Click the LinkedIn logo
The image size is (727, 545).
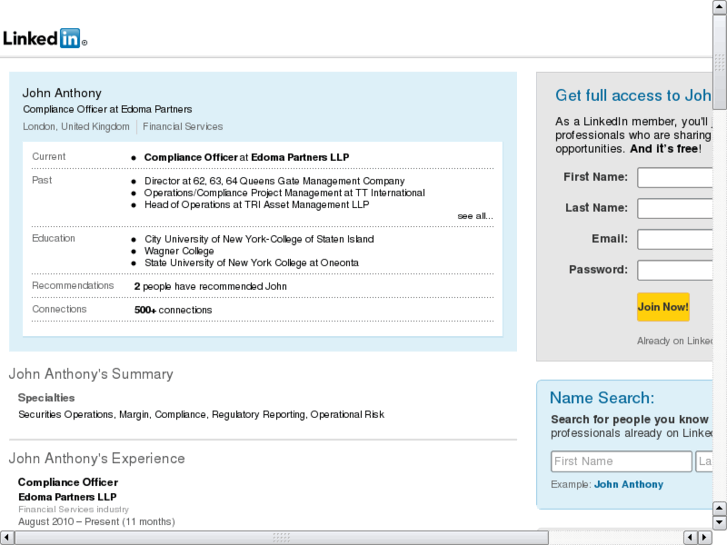pos(45,39)
